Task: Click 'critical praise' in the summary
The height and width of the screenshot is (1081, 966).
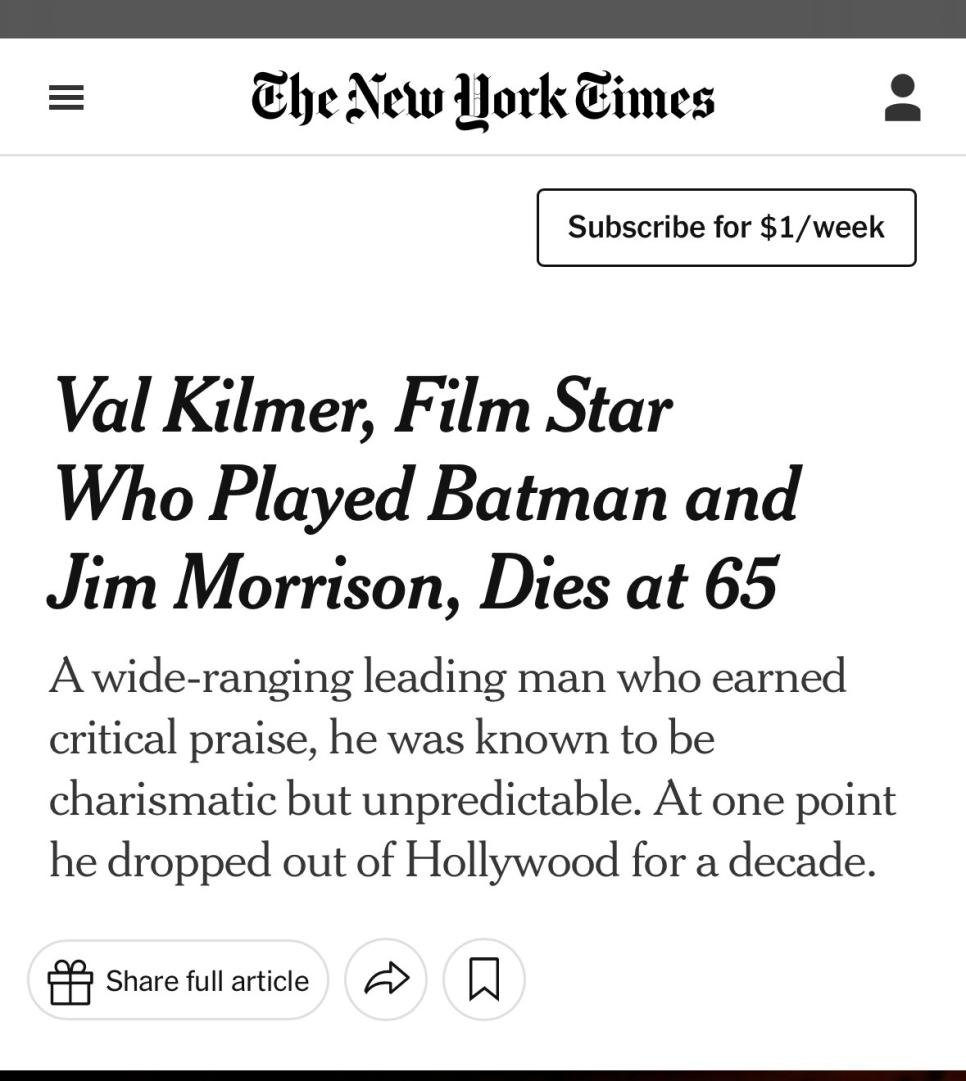Action: tap(181, 739)
